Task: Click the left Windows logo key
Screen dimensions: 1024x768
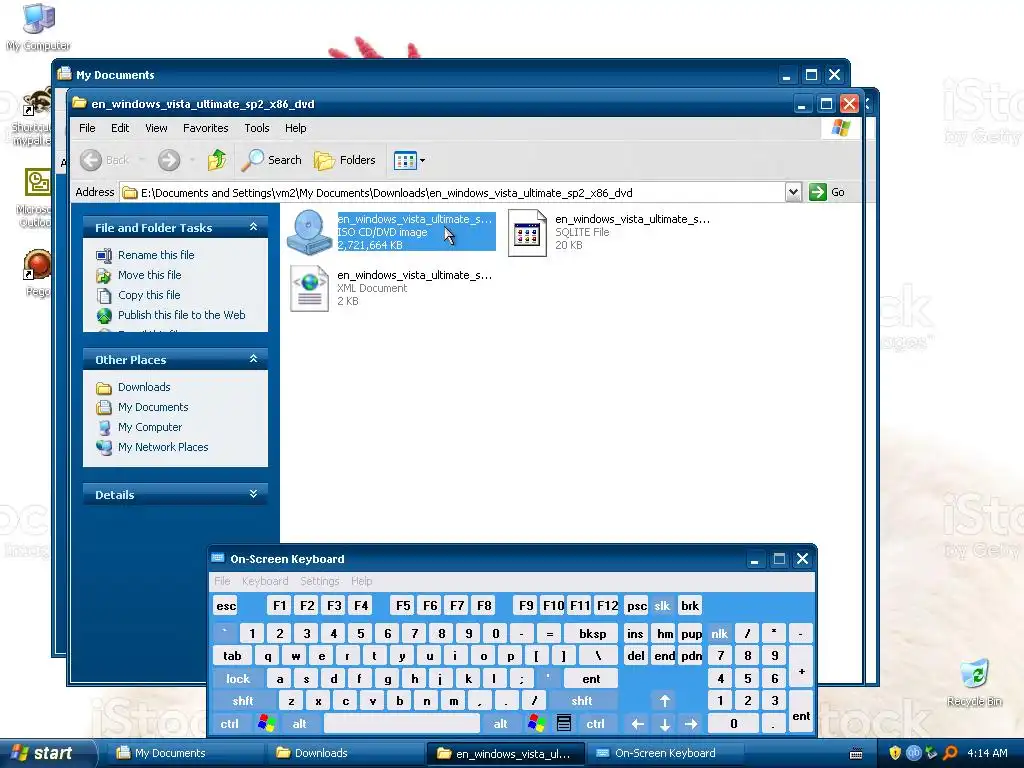Action: click(x=266, y=724)
